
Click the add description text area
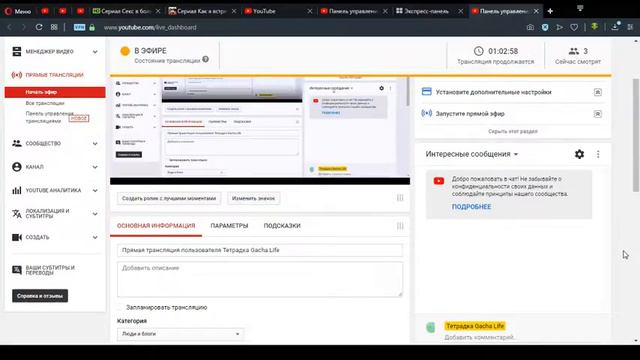pos(260,279)
